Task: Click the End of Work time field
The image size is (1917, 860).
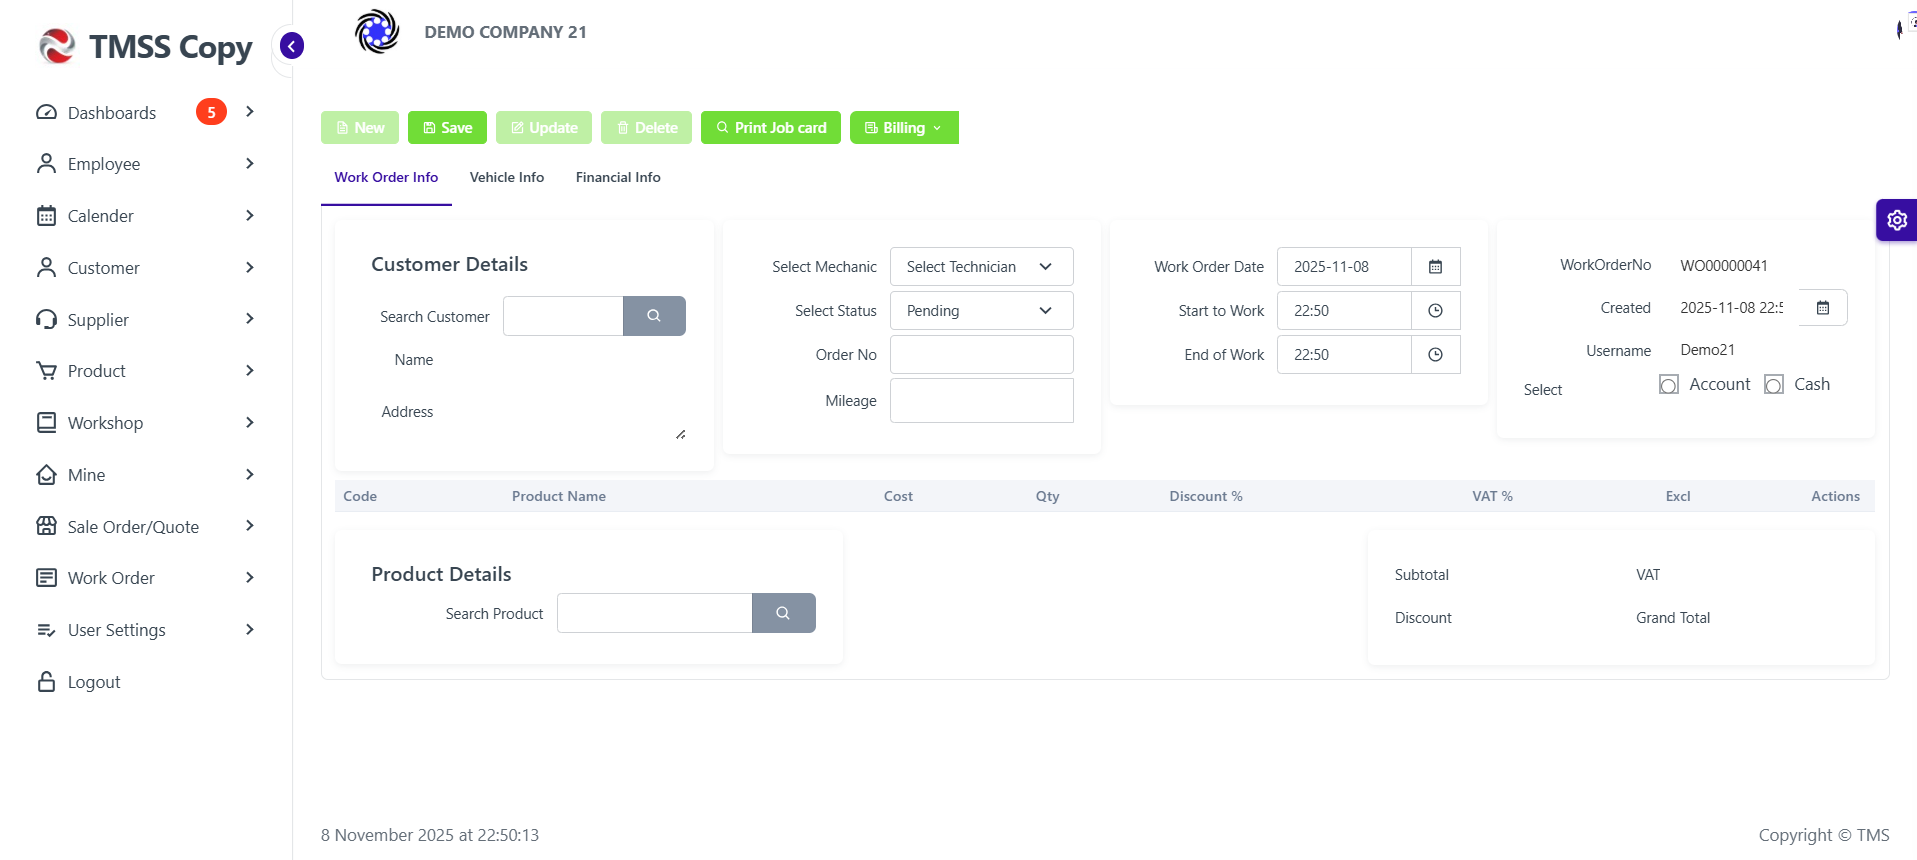Action: pos(1344,355)
